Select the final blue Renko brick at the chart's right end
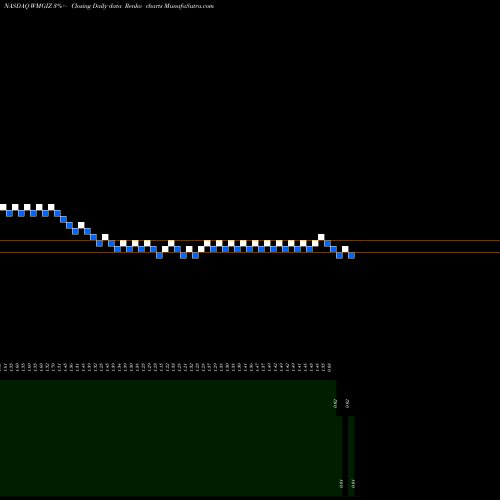This screenshot has height=500, width=500. tap(351, 255)
